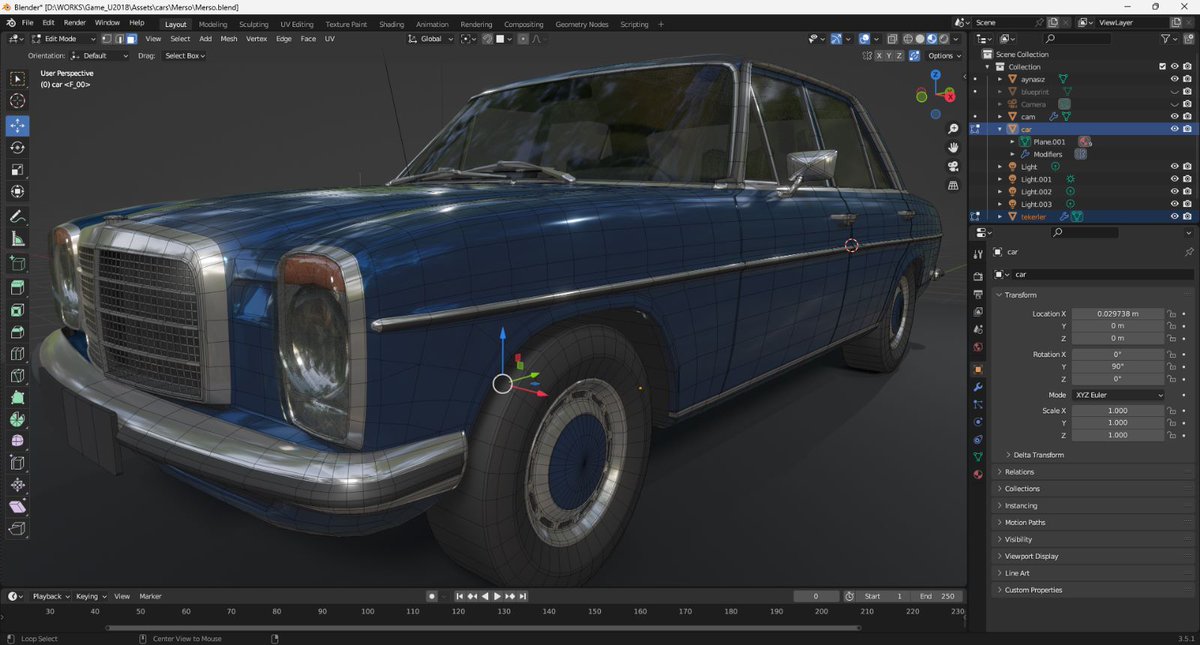
Task: Open the Face menu in viewport header
Action: tap(308, 39)
